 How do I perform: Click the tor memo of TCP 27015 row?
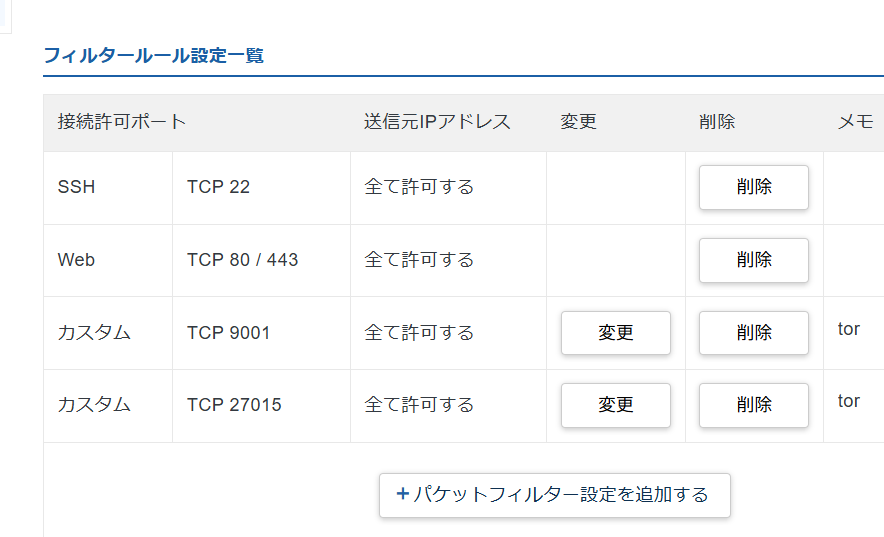coord(849,401)
